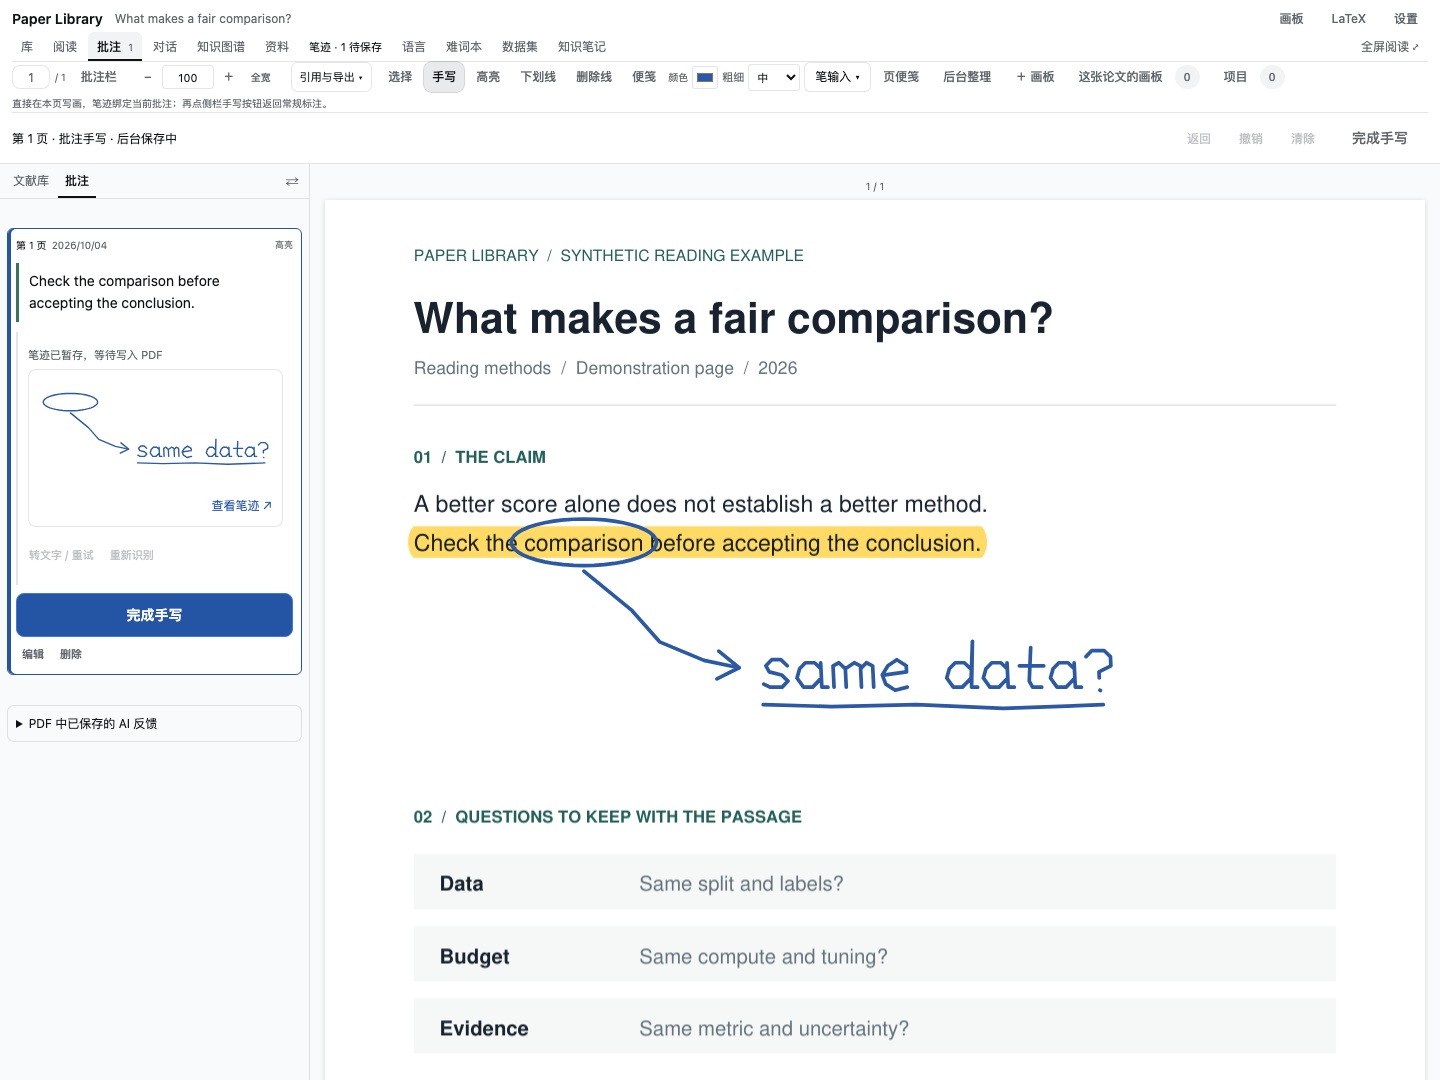Click the handwriting preview thumbnail in the sidebar
The width and height of the screenshot is (1440, 1080).
(155, 447)
